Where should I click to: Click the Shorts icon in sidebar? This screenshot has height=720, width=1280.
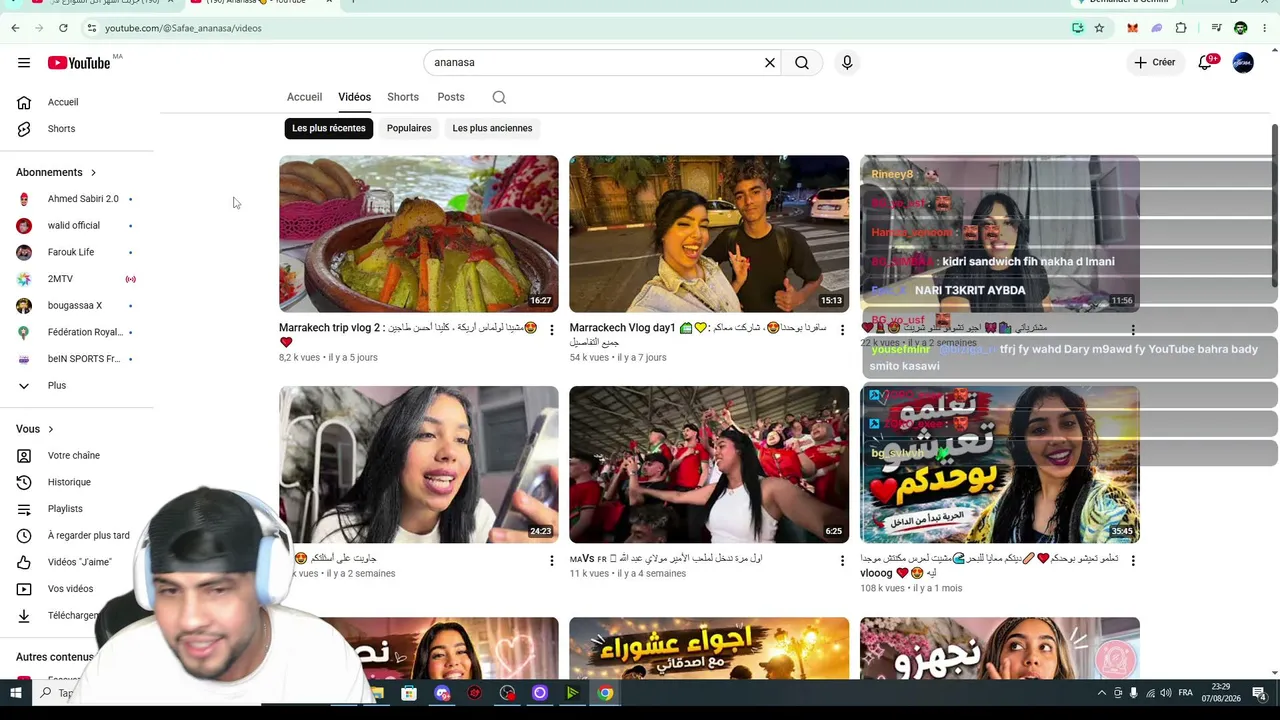pos(24,129)
